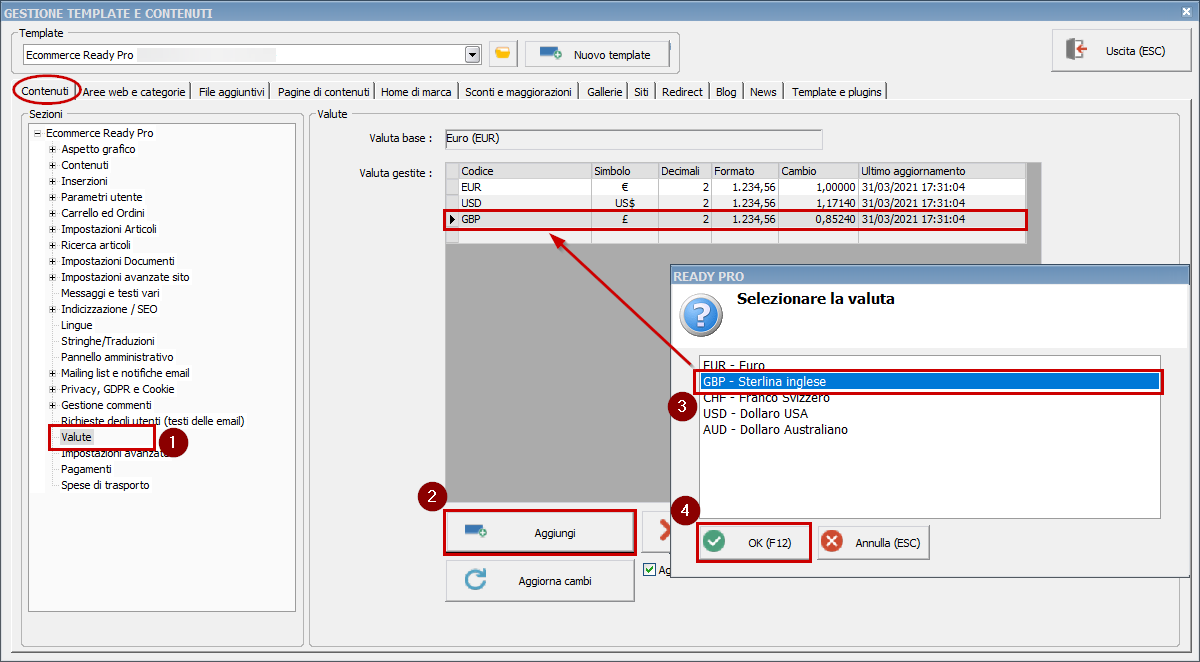Toggle the checkbox beside Aggiorna cambi button
The width and height of the screenshot is (1200, 662).
click(650, 570)
